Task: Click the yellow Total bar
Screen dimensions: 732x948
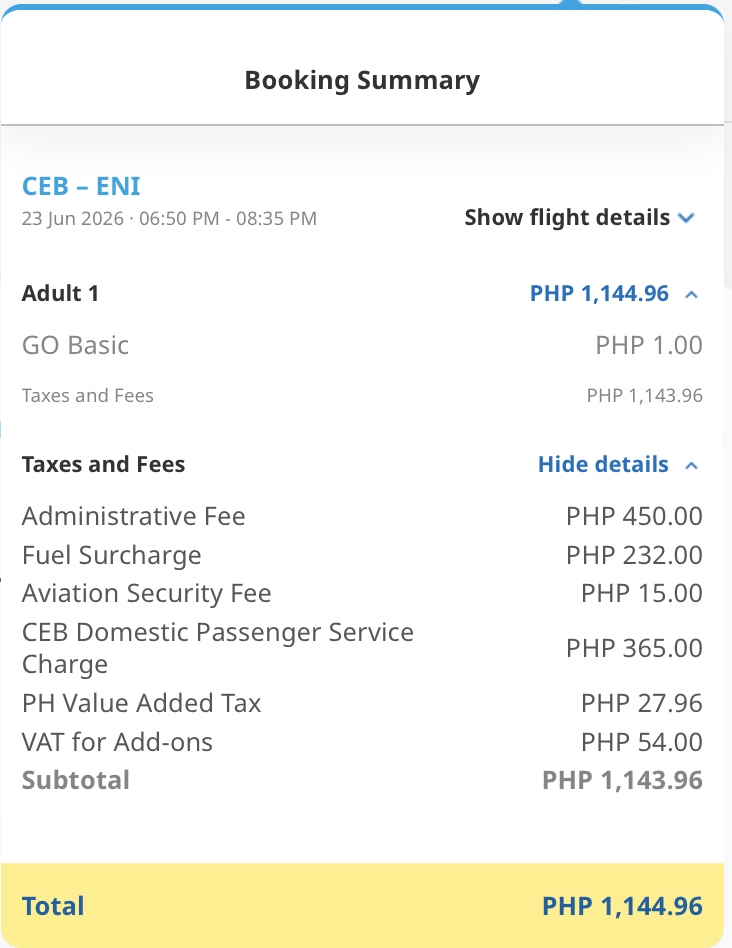Action: coord(362,905)
